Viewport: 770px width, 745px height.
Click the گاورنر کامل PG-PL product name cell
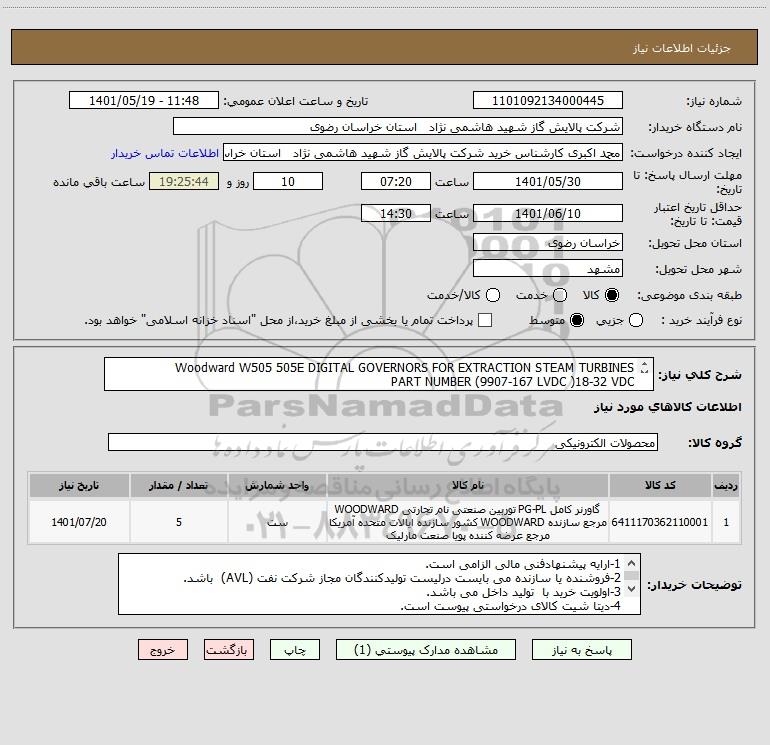click(x=468, y=522)
